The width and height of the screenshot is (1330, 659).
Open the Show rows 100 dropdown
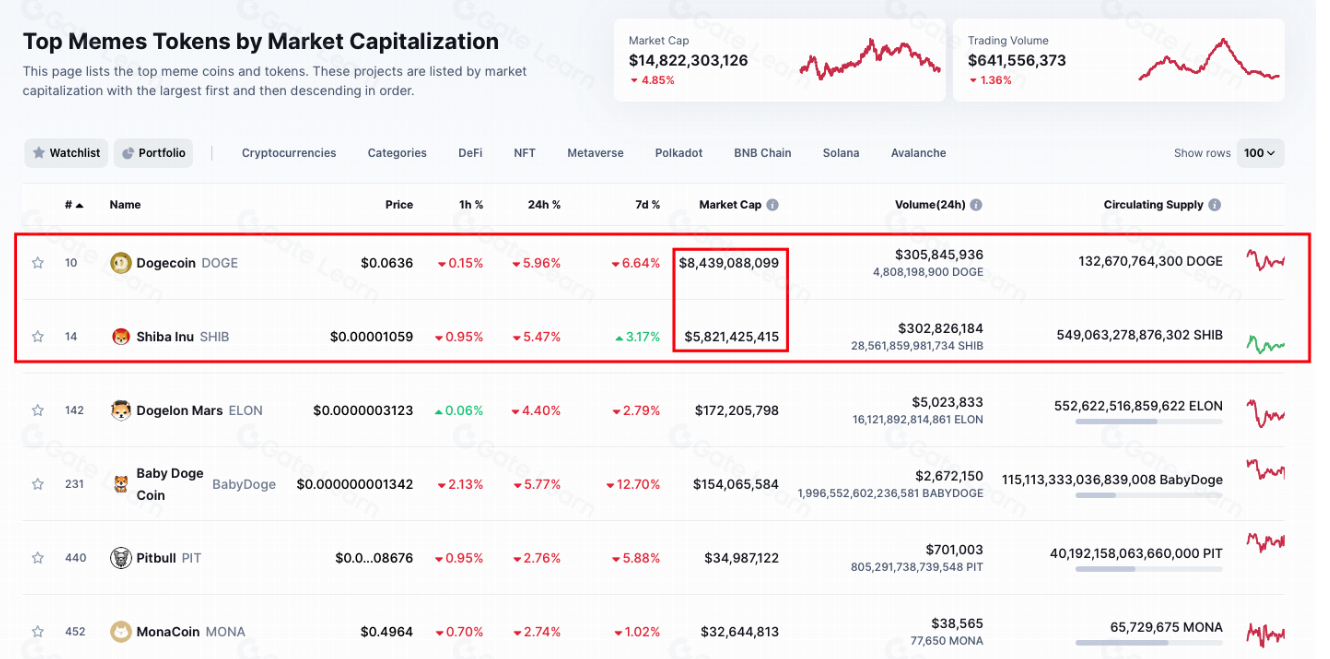pos(1260,153)
